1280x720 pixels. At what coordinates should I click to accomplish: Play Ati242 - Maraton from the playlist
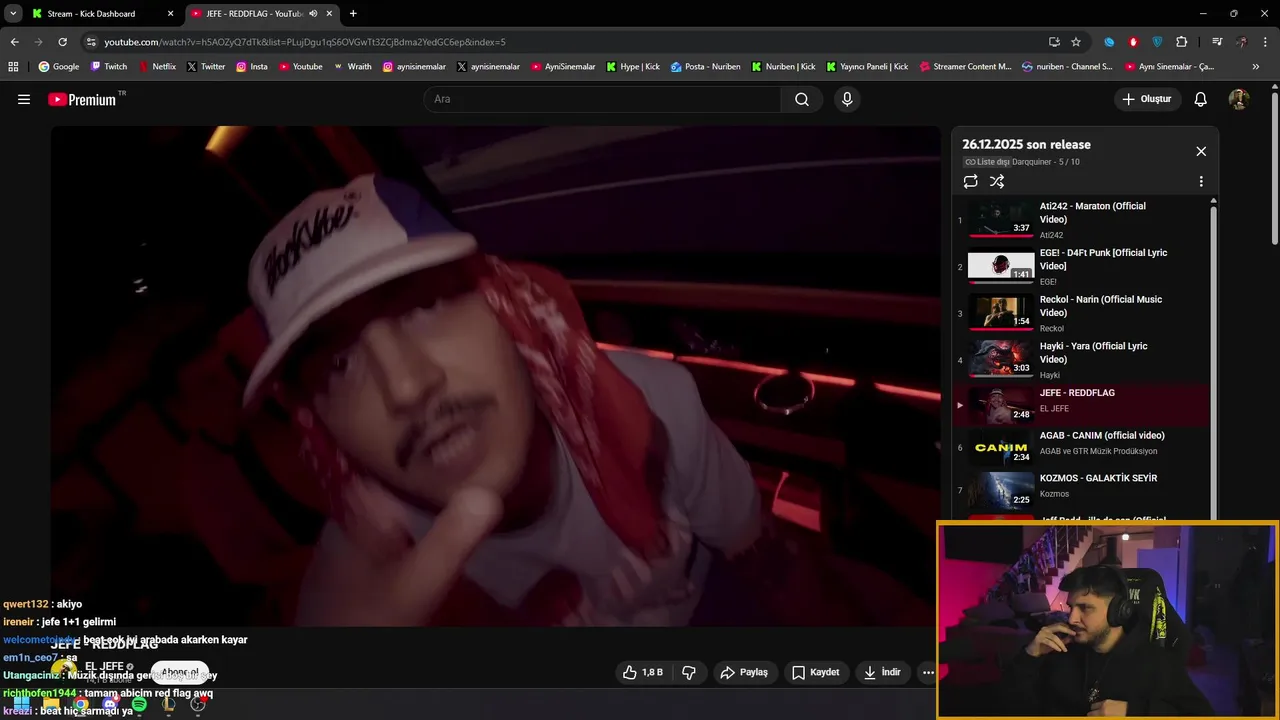point(1081,220)
